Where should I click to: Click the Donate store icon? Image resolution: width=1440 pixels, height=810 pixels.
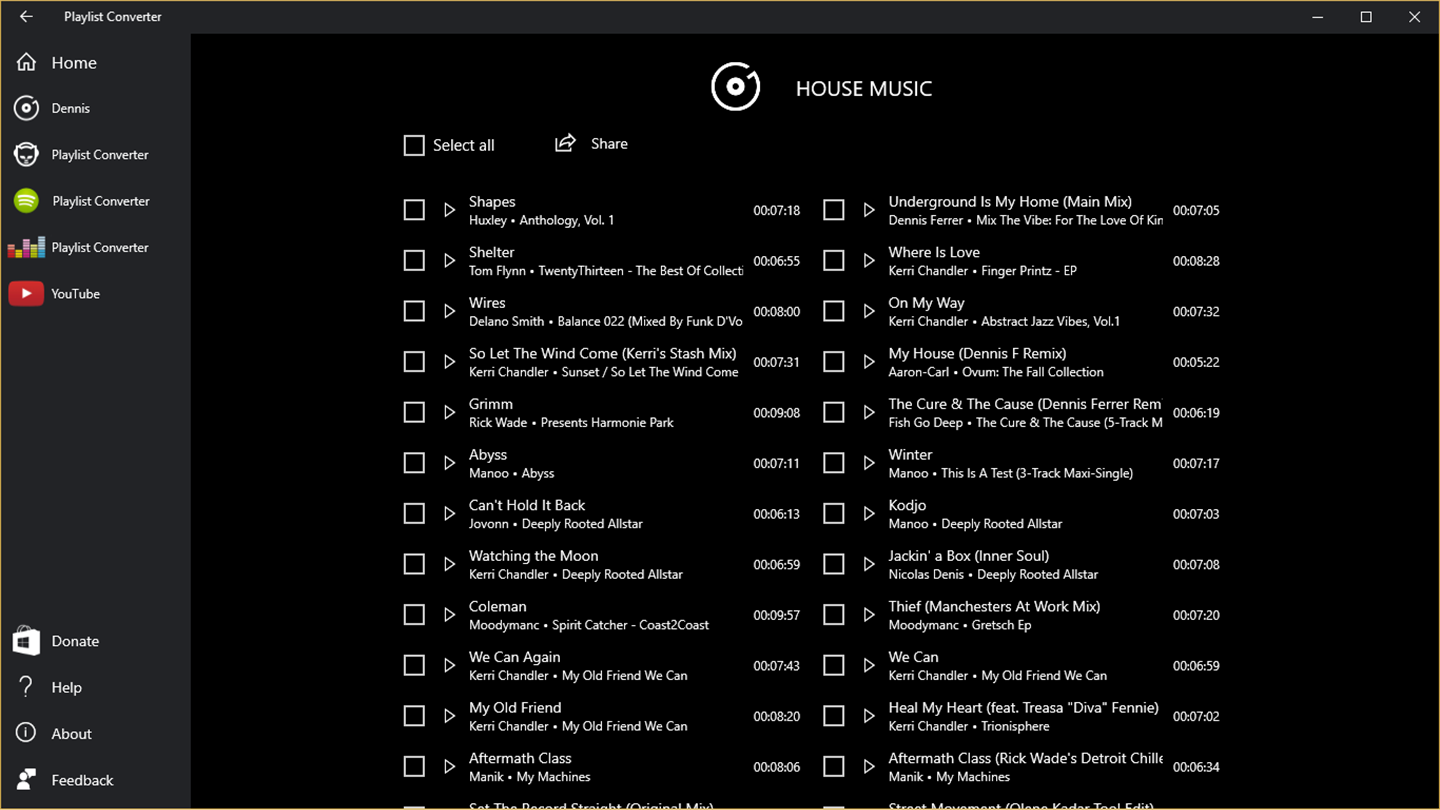coord(26,641)
